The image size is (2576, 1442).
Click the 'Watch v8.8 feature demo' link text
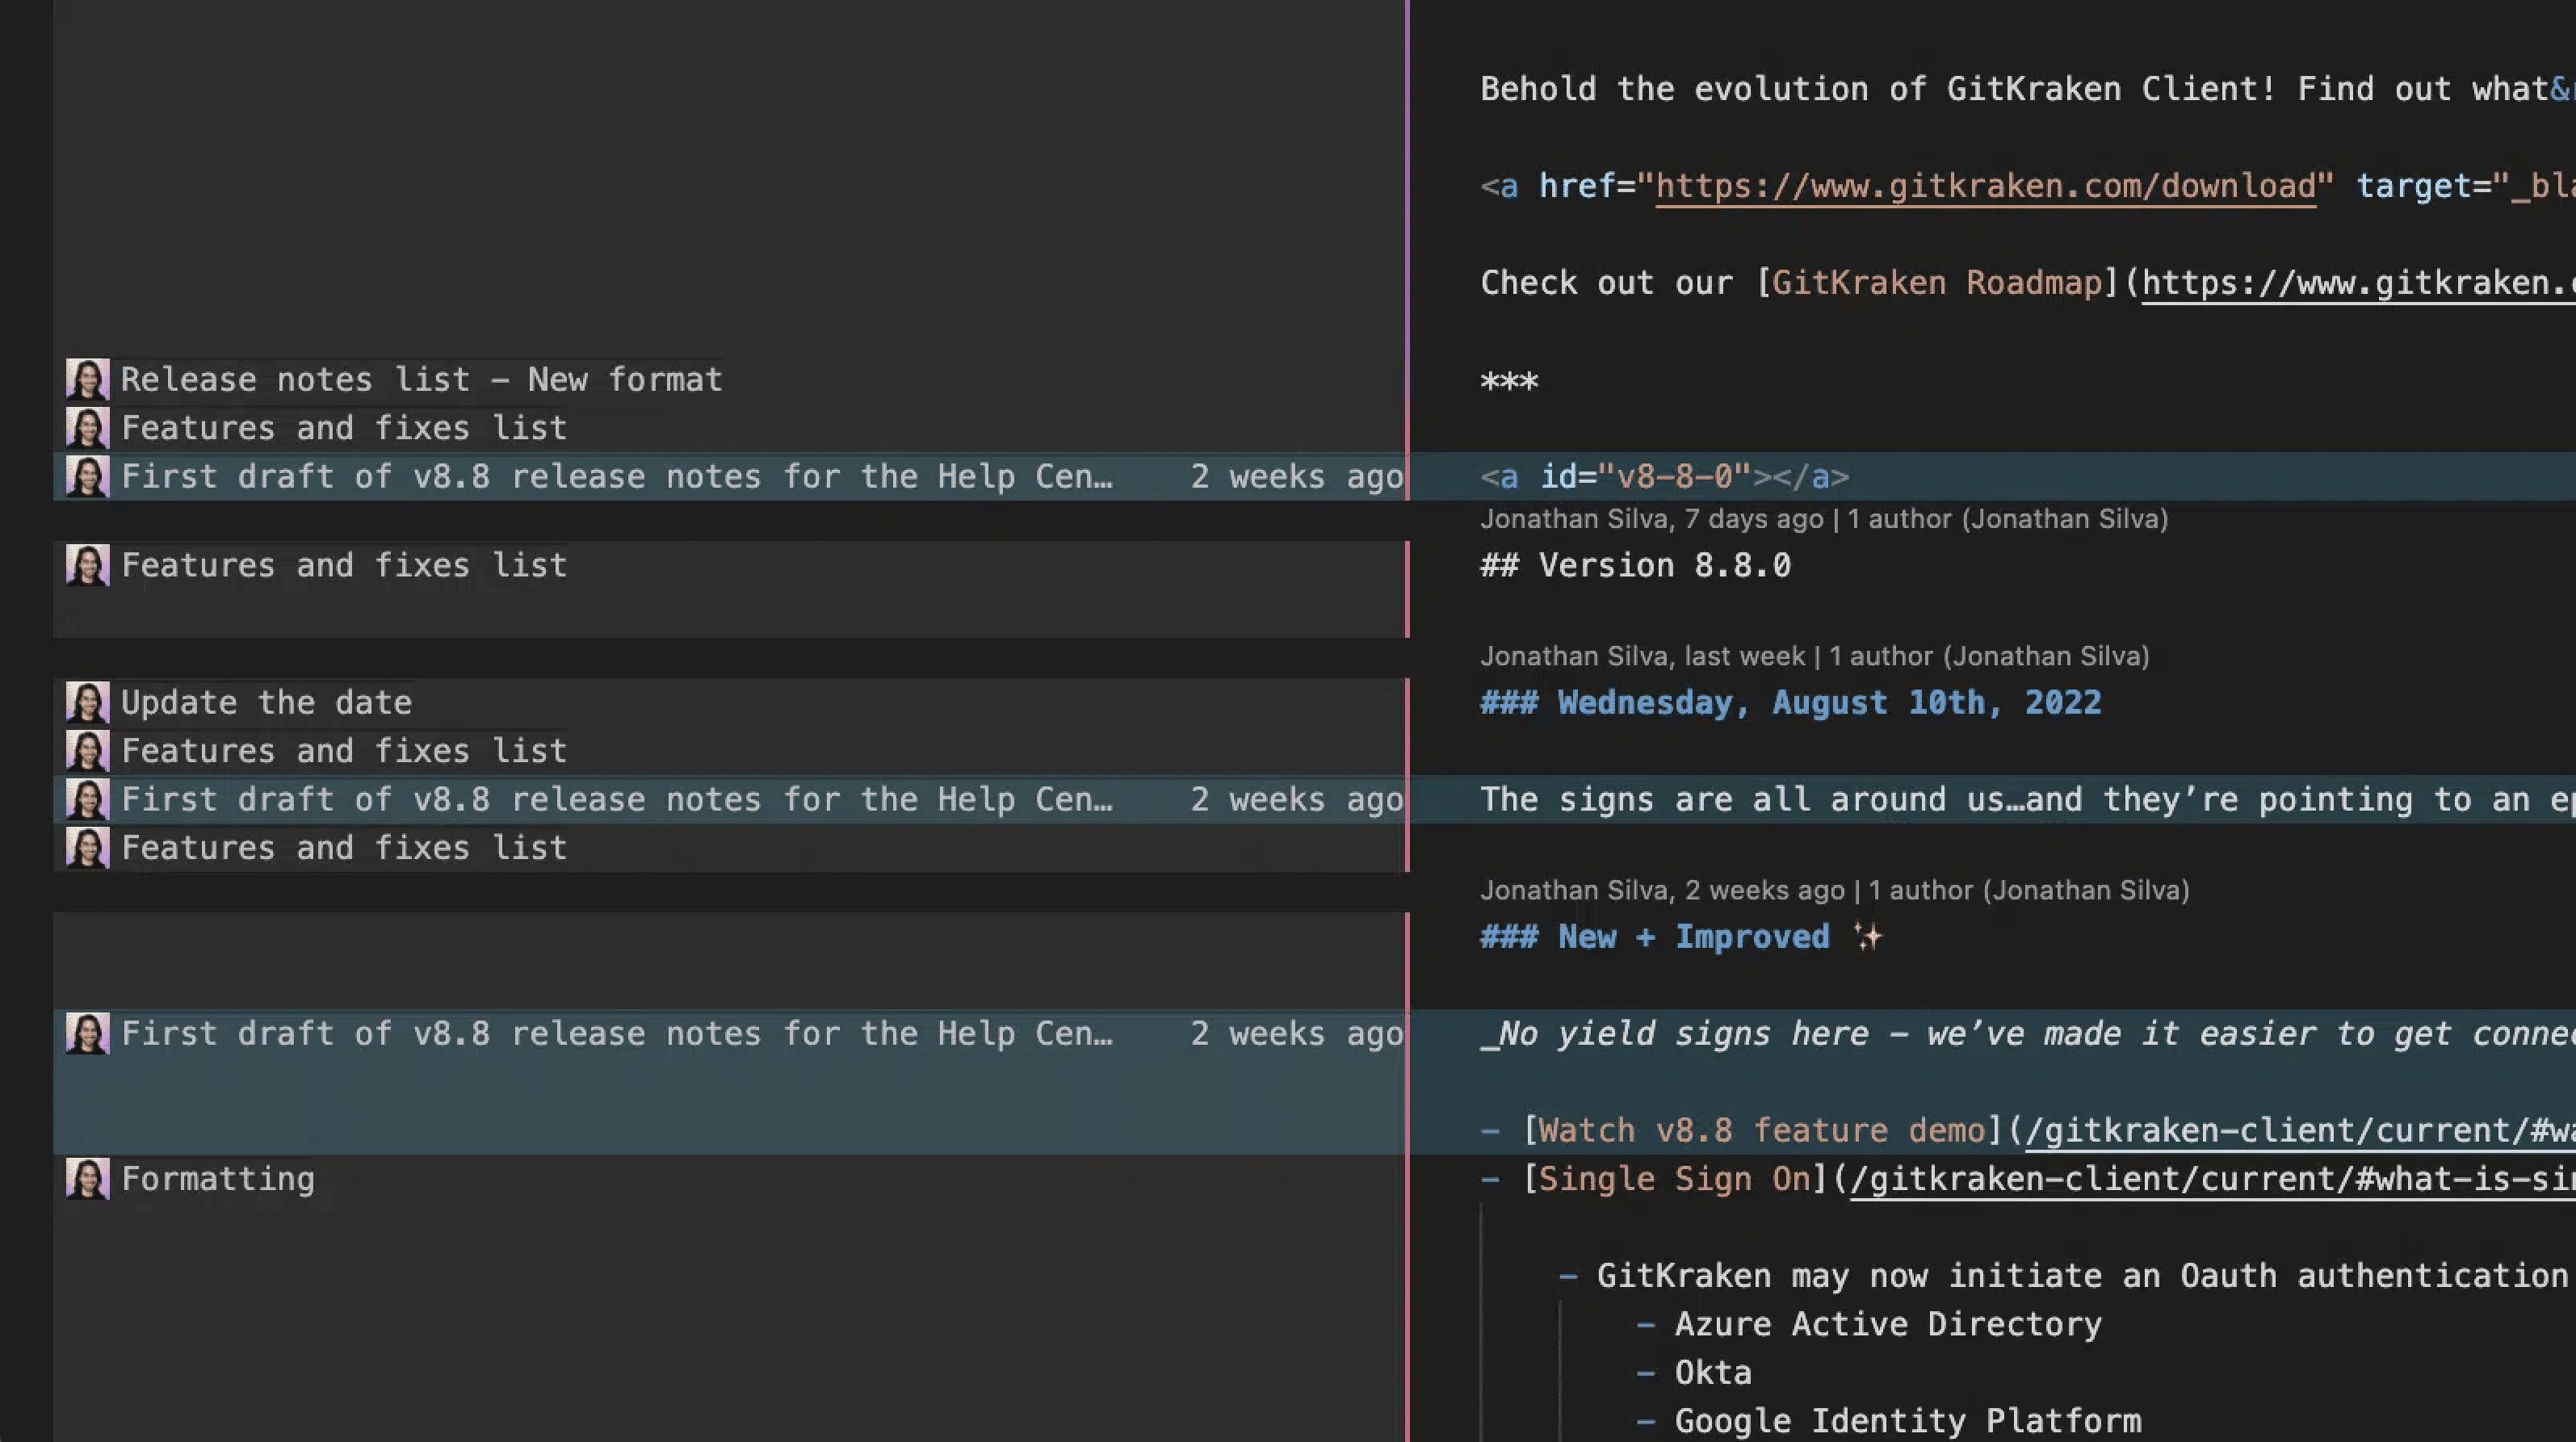1761,1130
